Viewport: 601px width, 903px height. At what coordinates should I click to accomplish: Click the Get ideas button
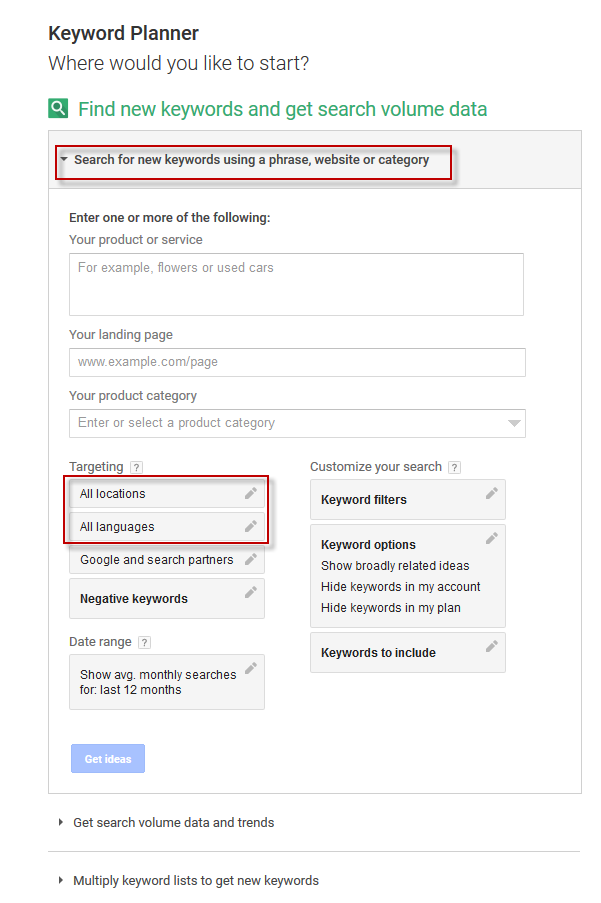(108, 758)
